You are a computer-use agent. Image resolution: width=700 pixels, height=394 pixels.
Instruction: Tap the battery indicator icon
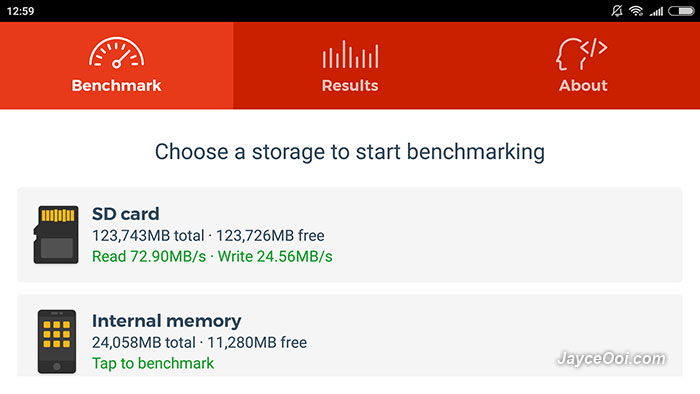[681, 11]
